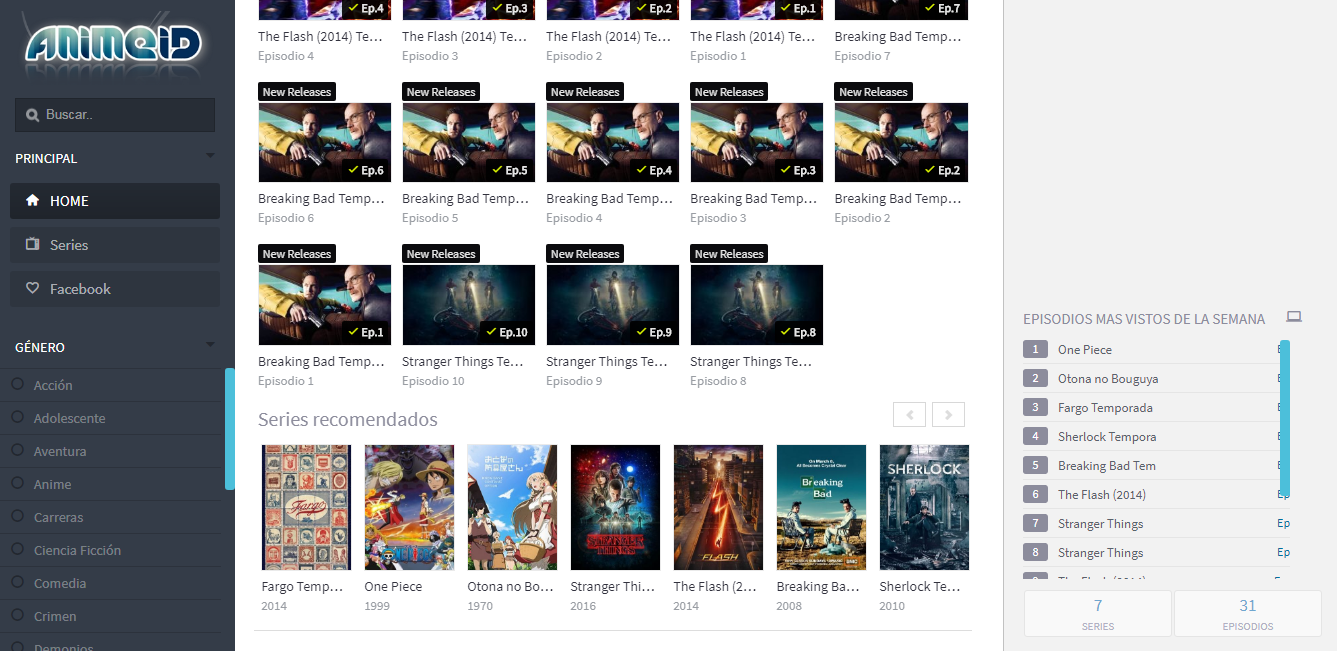This screenshot has width=1337, height=651.
Task: Open Breaking Bad Episodio 7 title link
Action: coord(898,37)
